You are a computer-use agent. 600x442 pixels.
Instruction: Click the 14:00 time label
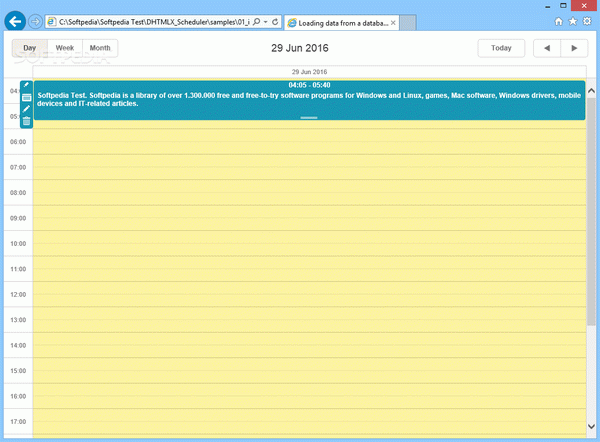pyautogui.click(x=18, y=346)
